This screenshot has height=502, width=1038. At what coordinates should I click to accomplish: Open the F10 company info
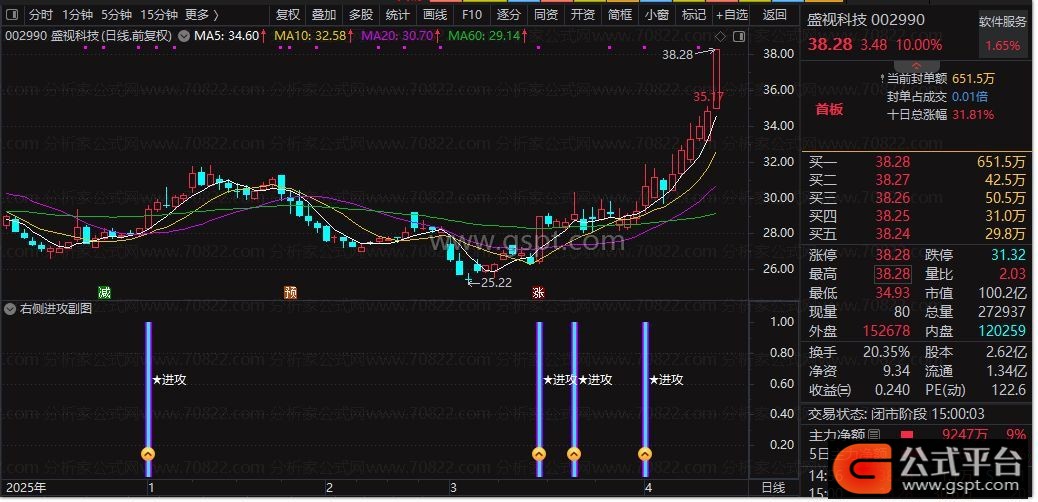tap(472, 15)
